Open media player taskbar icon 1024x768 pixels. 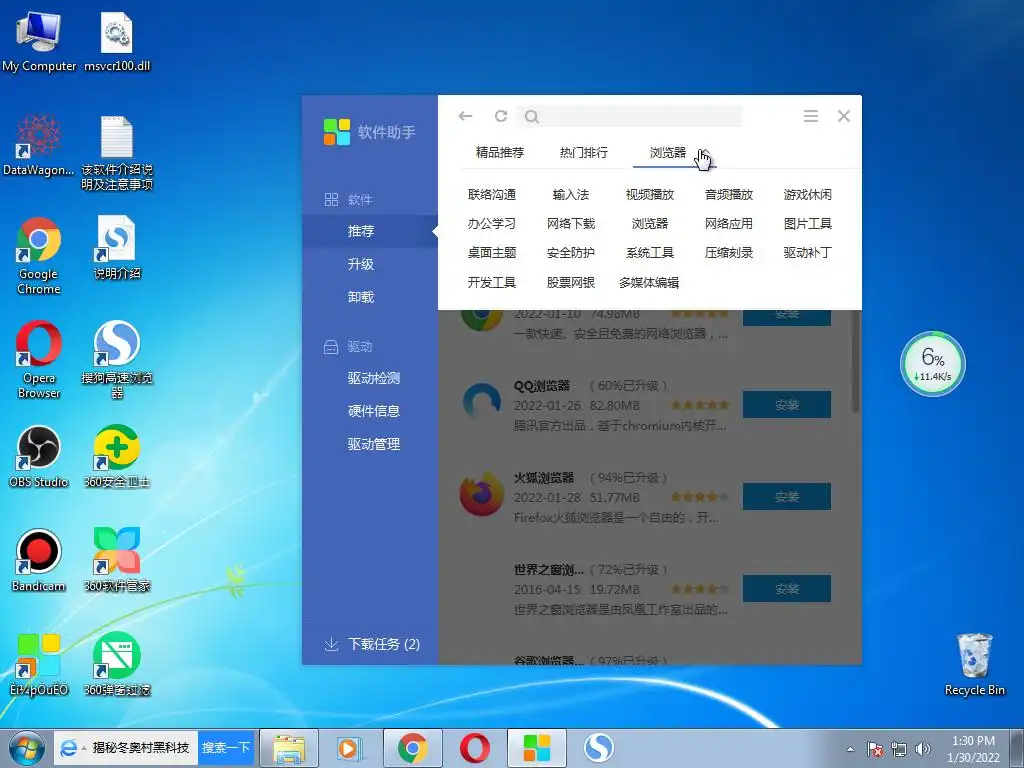(x=349, y=748)
